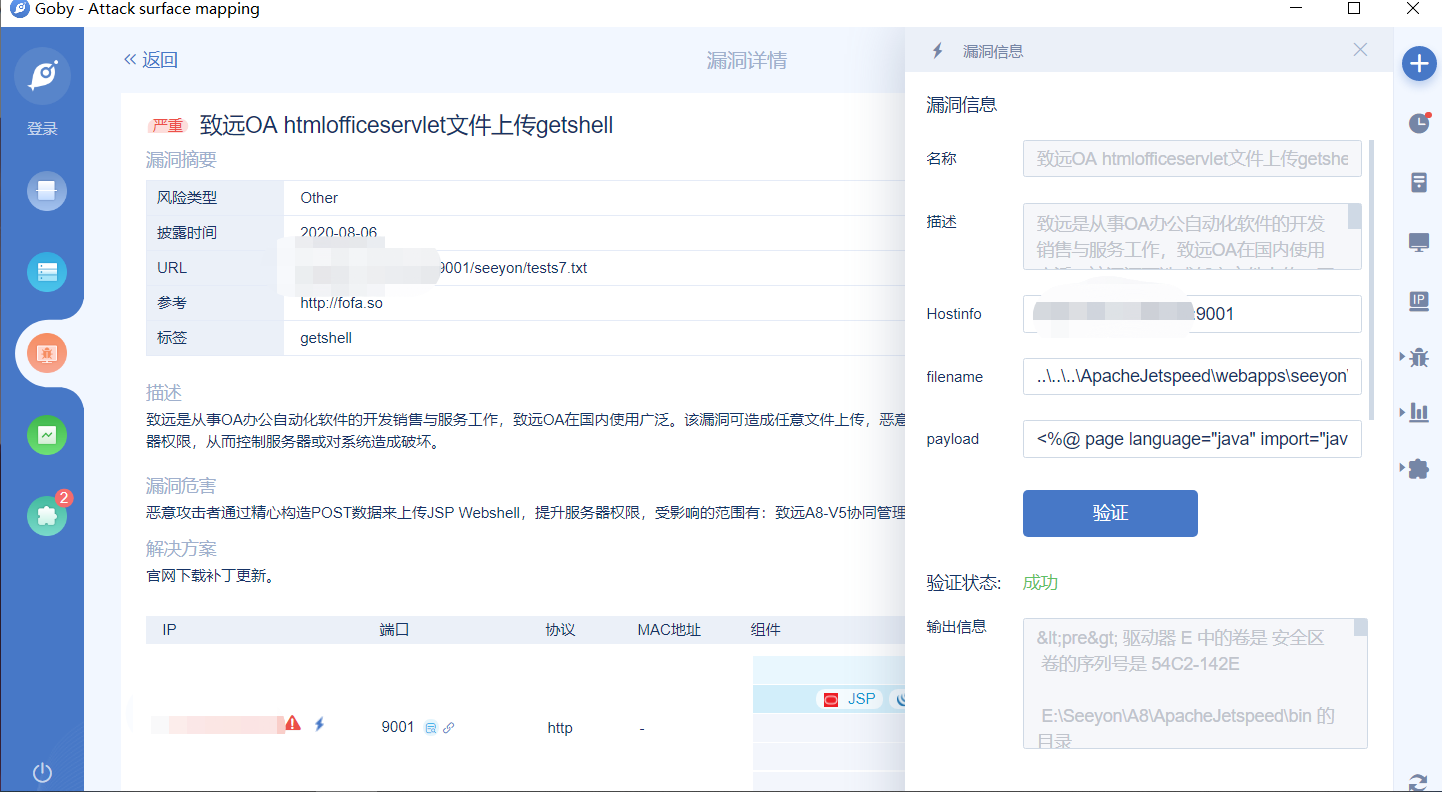The height and width of the screenshot is (792, 1442).
Task: Click the 成功 verification status text
Action: [1040, 583]
